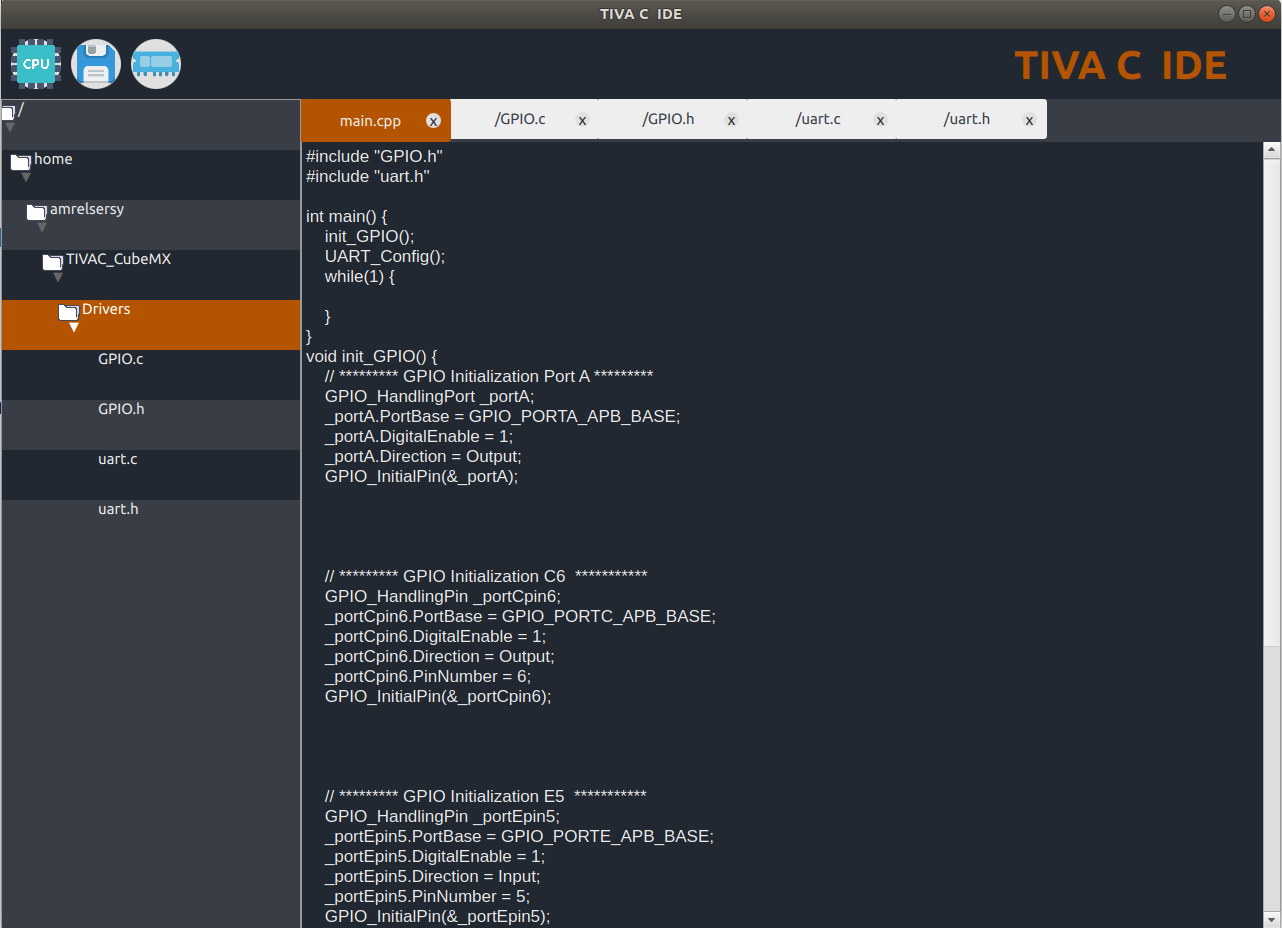Select GPIO.c in the file tree
The width and height of the screenshot is (1282, 928).
[120, 358]
